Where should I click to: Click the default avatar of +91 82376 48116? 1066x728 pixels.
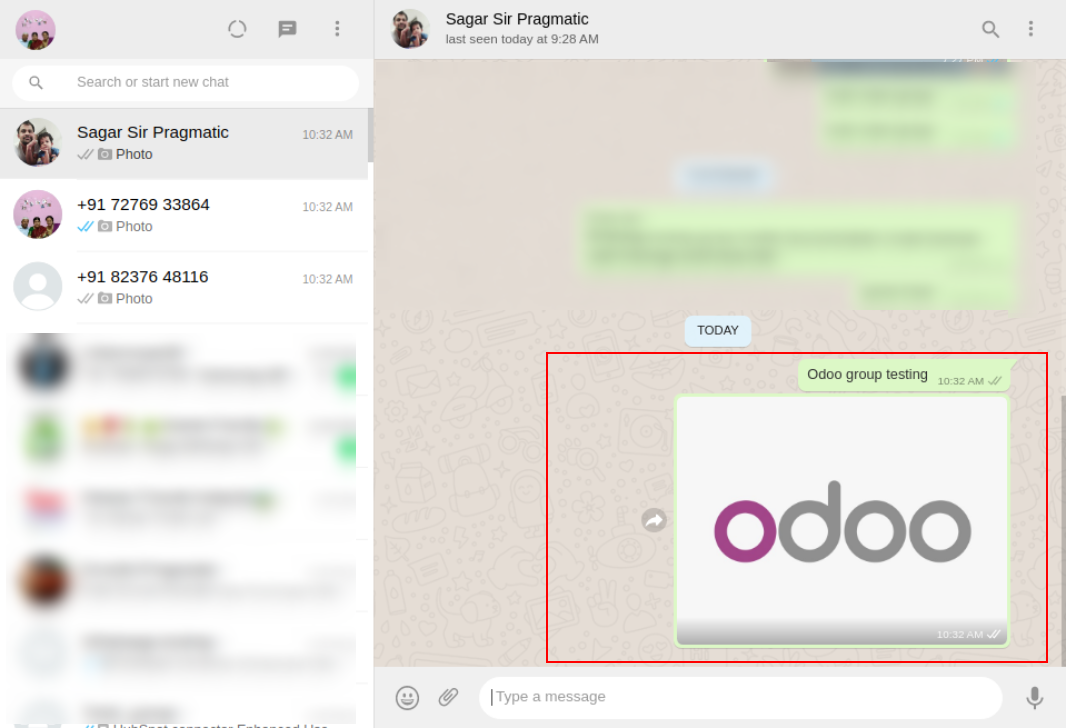pos(38,286)
